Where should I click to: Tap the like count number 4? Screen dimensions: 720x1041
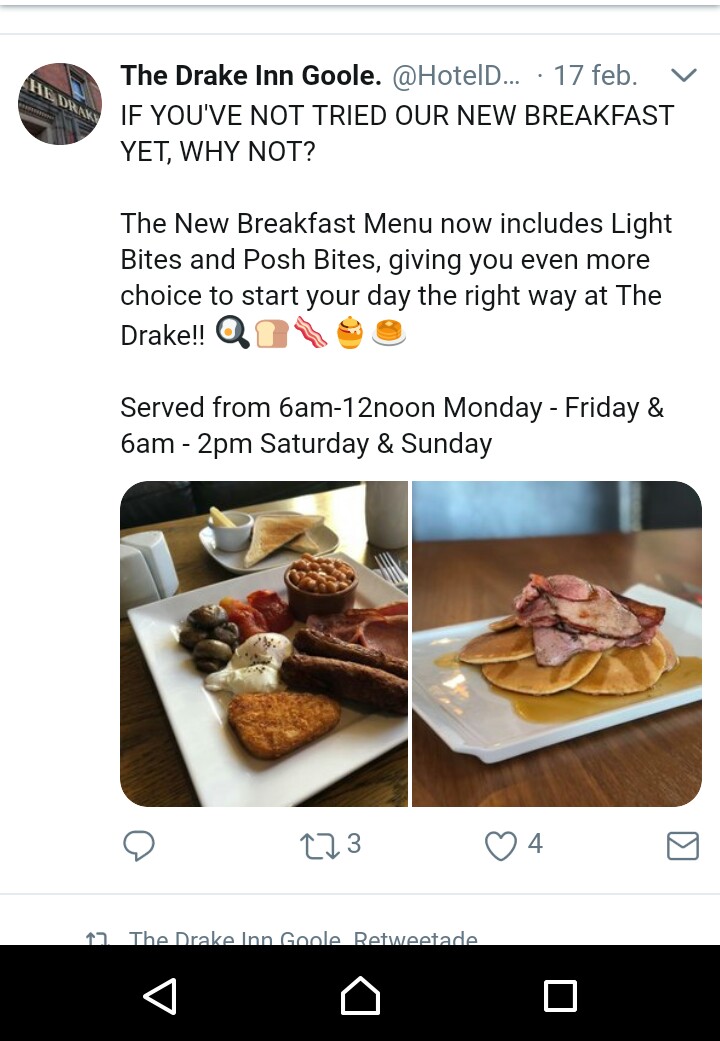(535, 845)
